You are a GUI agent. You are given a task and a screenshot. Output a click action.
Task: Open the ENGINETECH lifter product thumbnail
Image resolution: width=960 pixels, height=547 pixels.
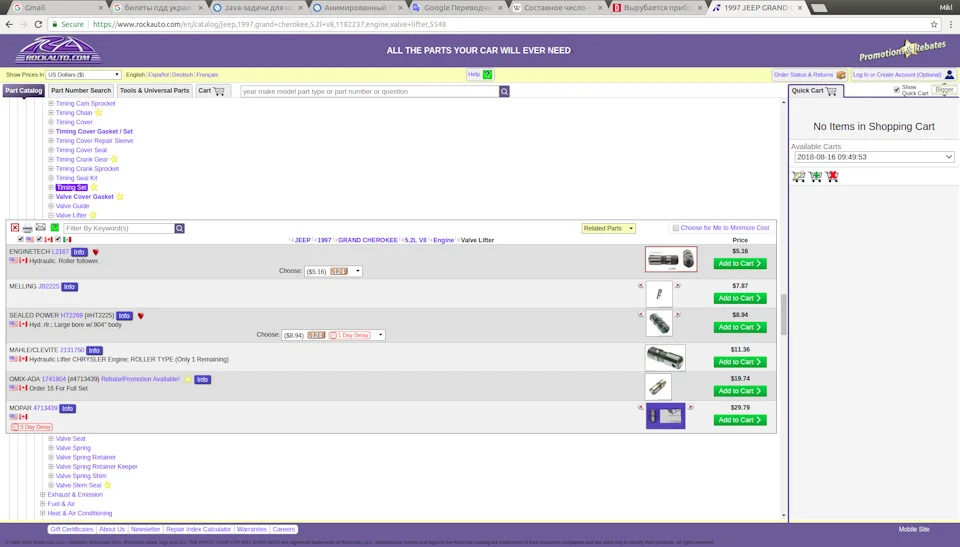tap(671, 259)
